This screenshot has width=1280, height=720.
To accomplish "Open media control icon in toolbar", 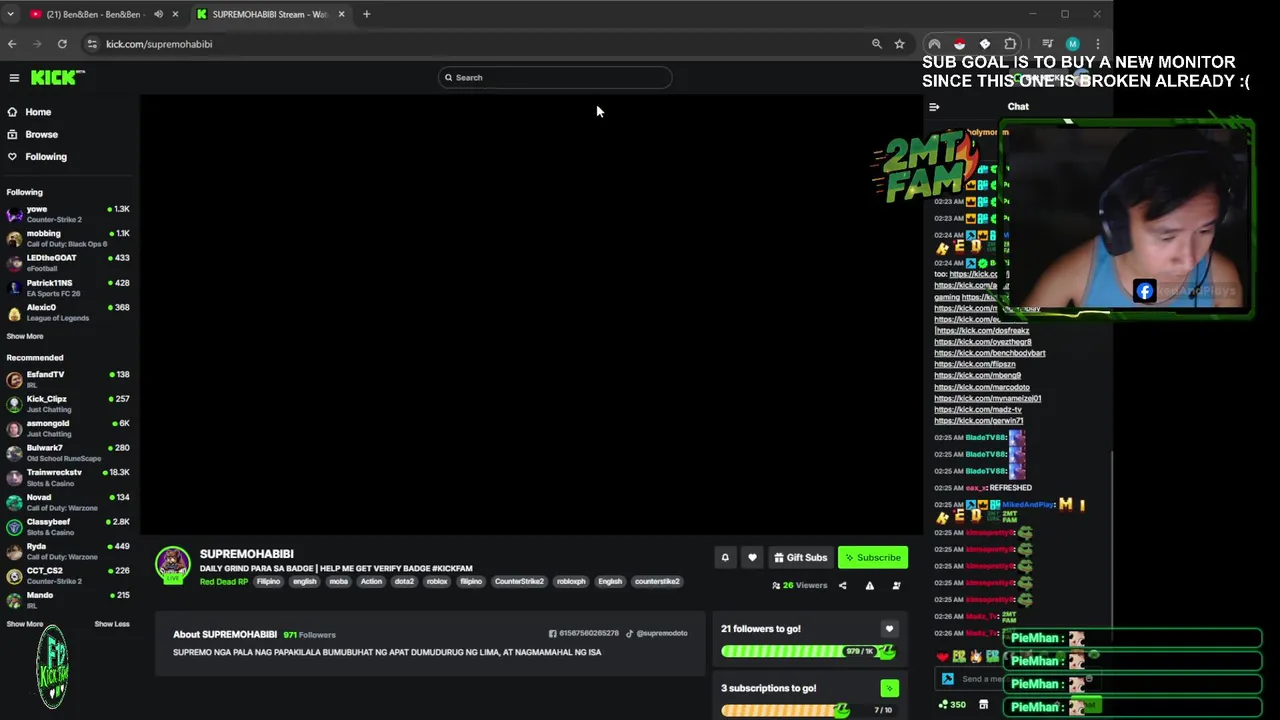I will point(1047,44).
